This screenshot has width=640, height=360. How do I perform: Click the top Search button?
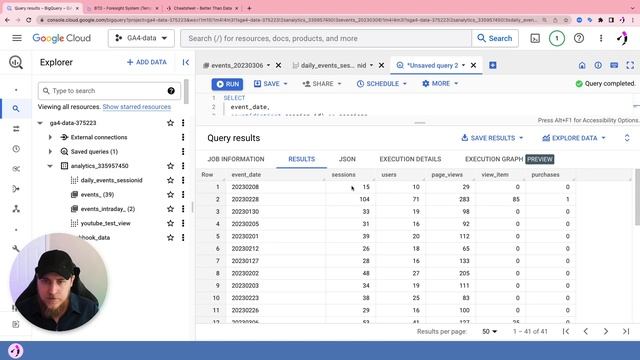[495, 38]
